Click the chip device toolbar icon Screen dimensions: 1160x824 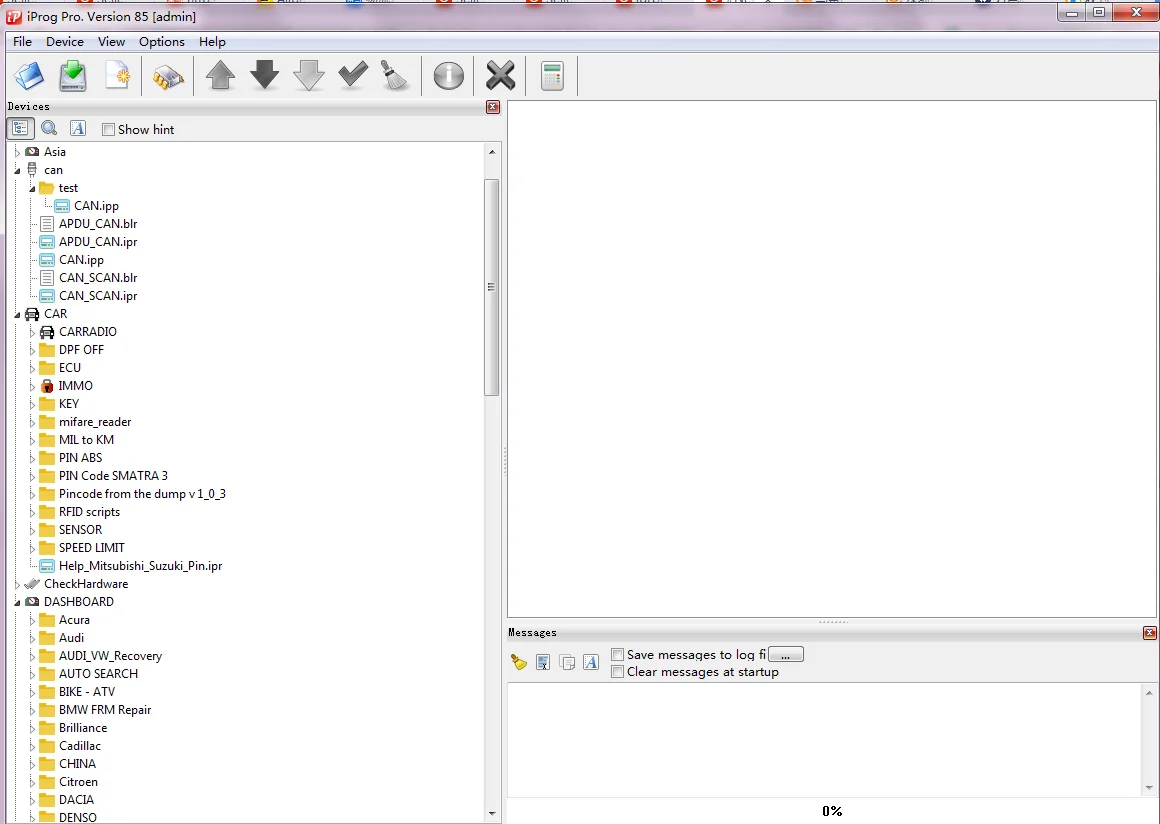coord(168,77)
